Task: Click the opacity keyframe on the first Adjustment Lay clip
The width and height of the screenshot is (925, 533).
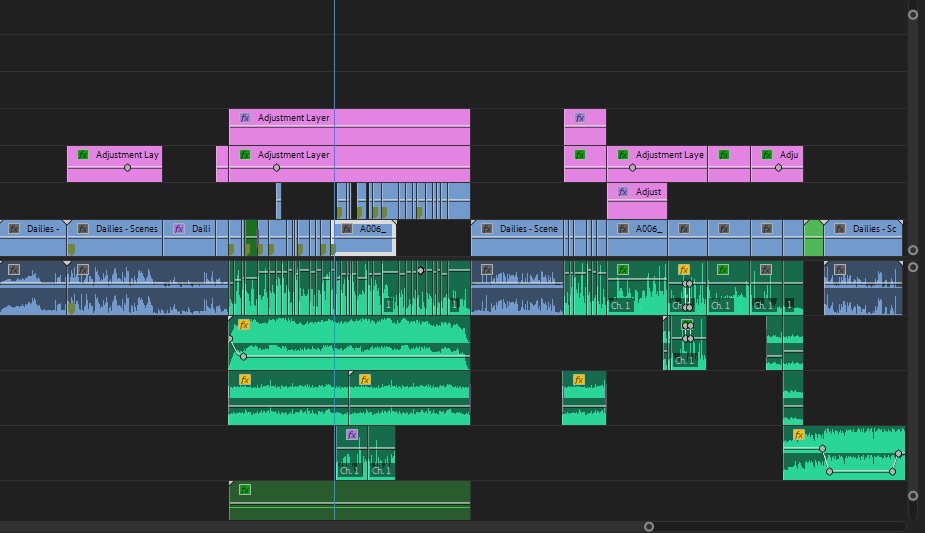Action: [127, 167]
